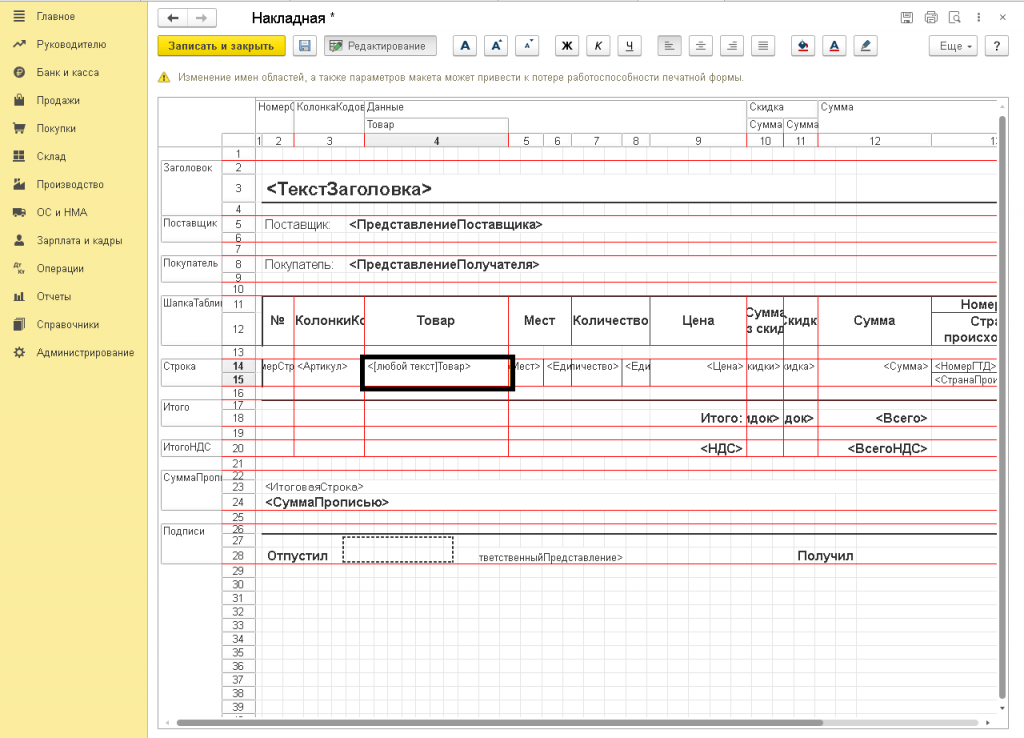Toggle italic formatting (К button)

click(598, 46)
